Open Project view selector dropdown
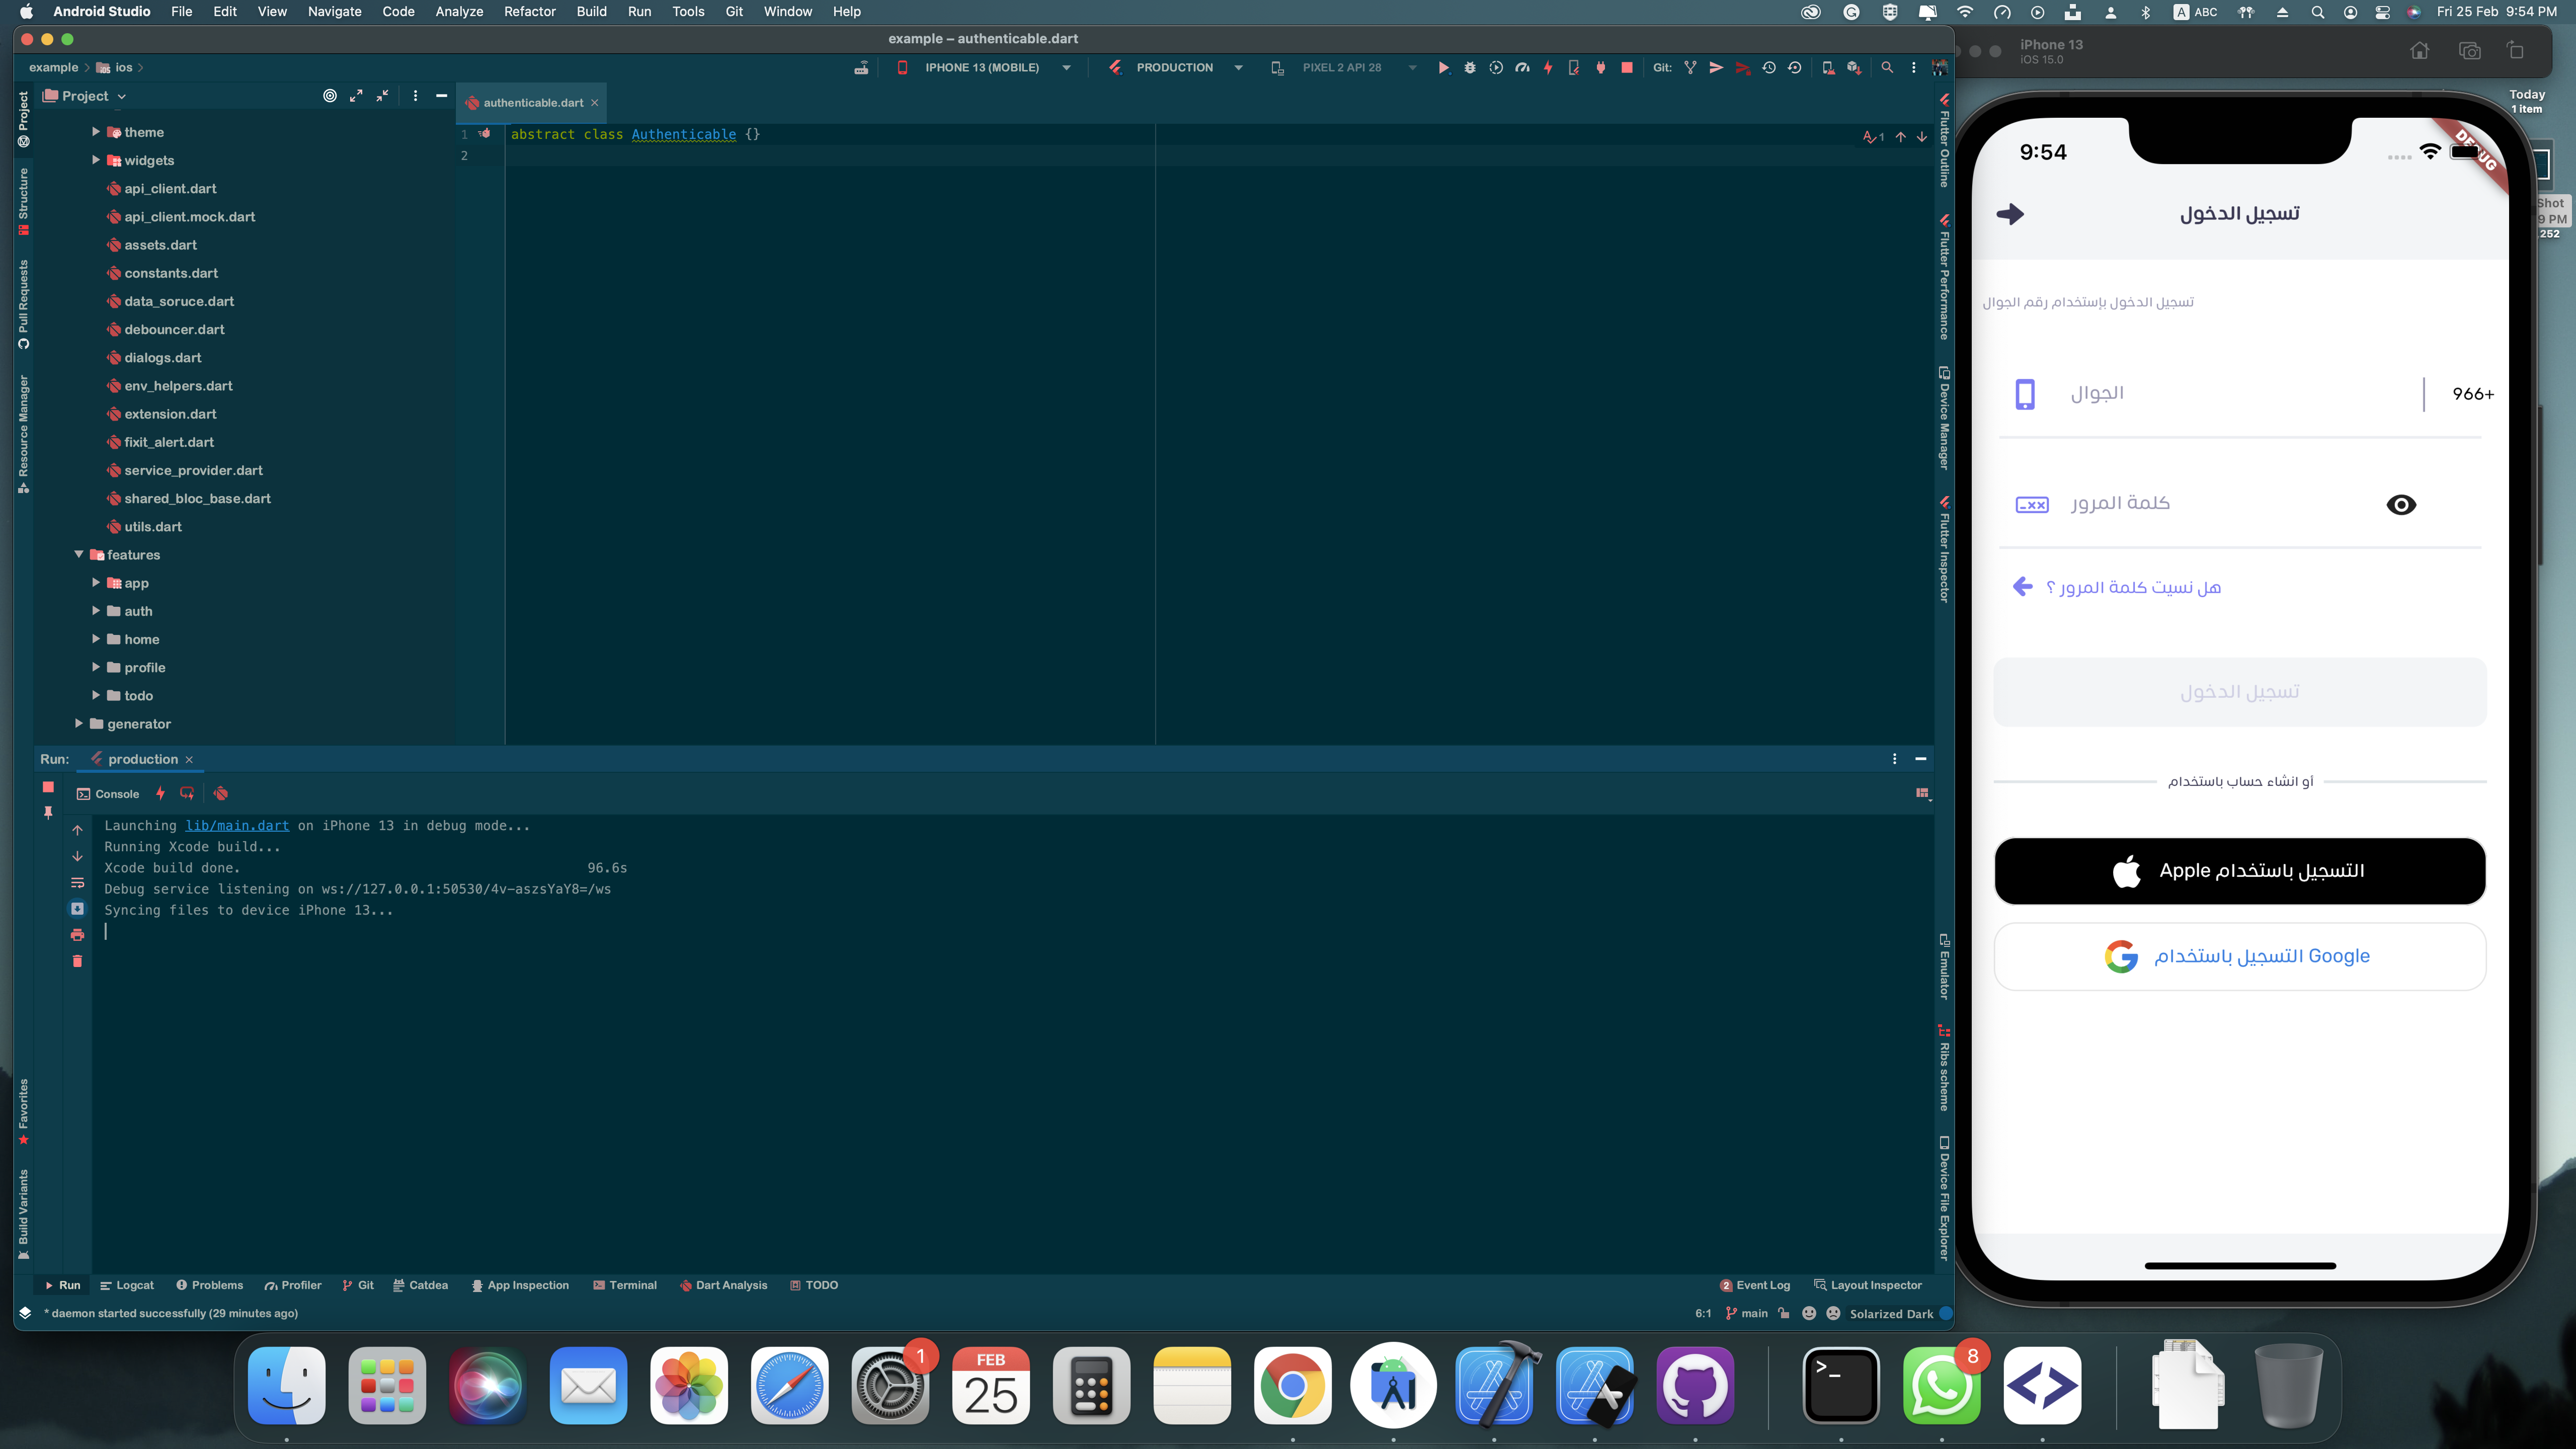This screenshot has width=2576, height=1449. [85, 96]
